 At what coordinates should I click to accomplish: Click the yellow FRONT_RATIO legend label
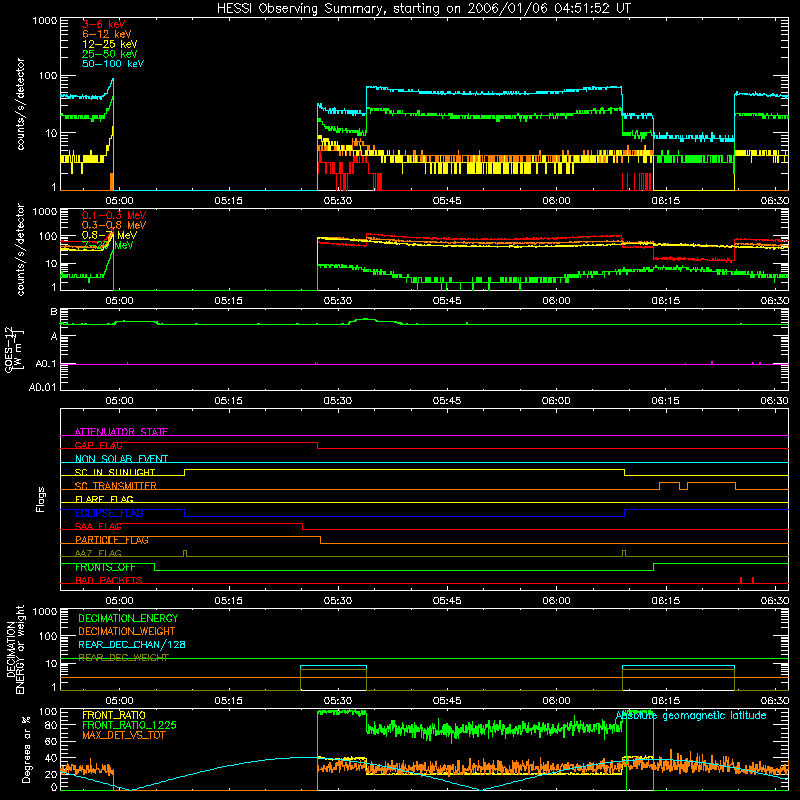(114, 715)
